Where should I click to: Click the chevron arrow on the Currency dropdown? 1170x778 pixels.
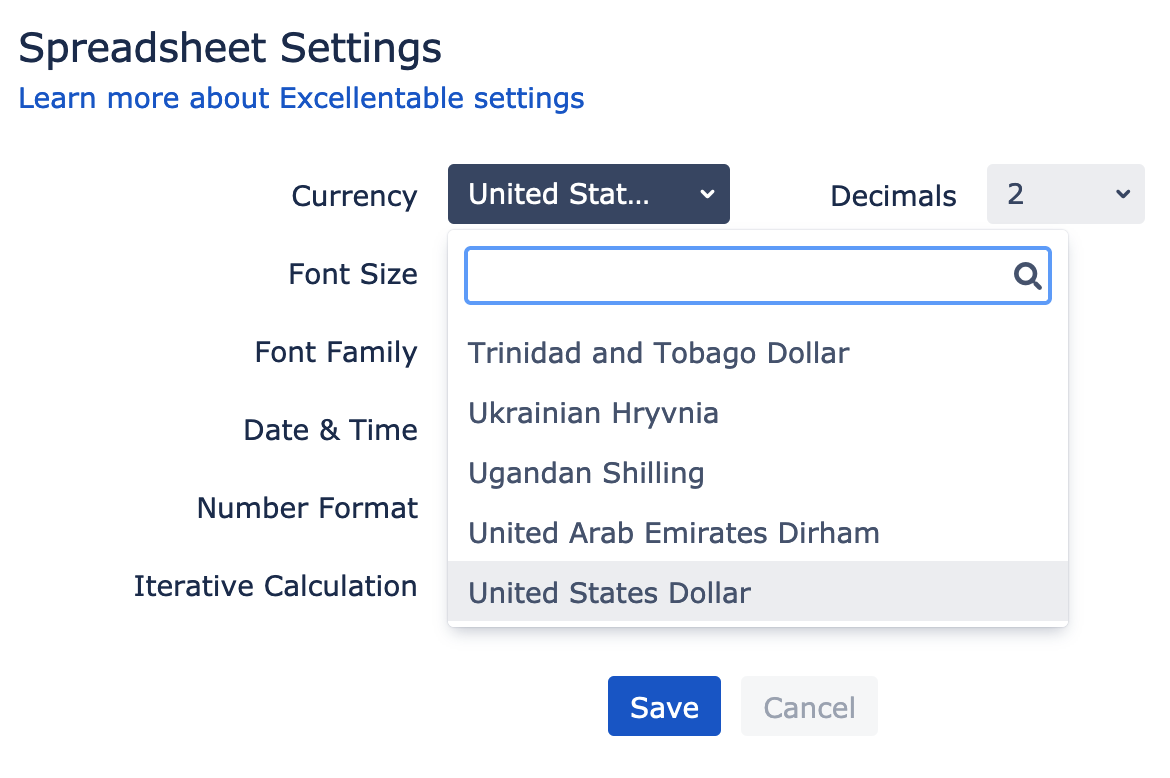[707, 195]
